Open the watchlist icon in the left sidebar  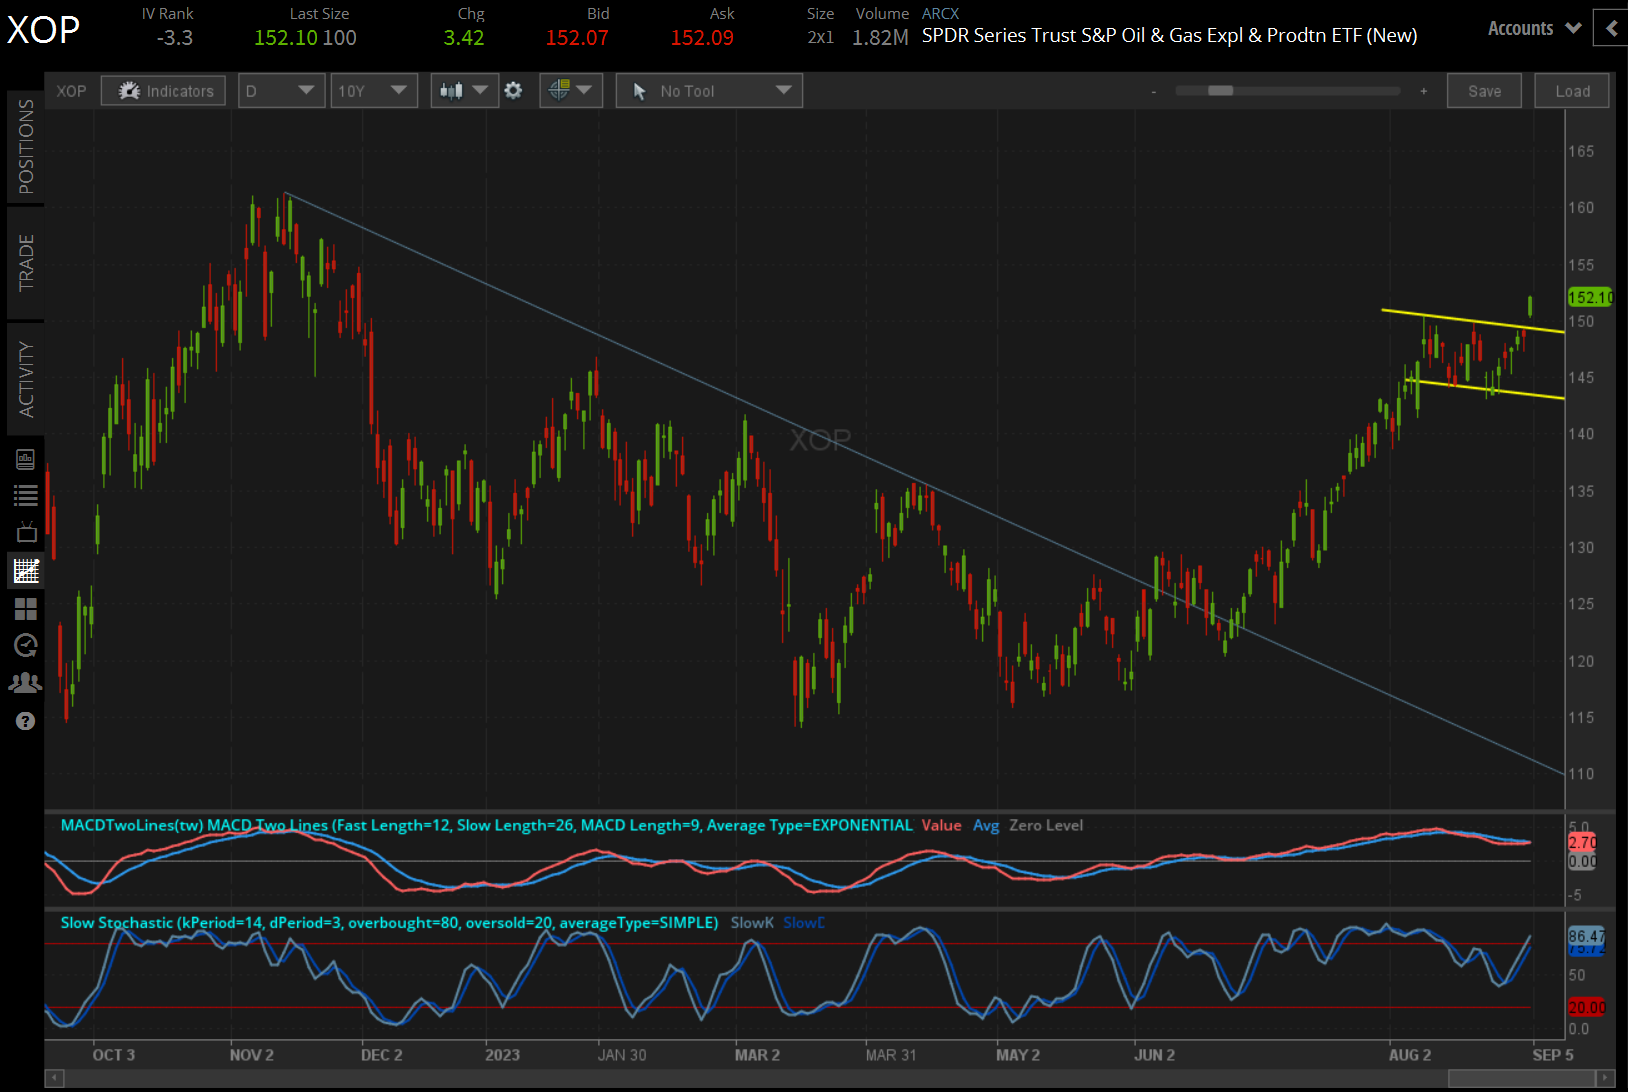[x=26, y=494]
